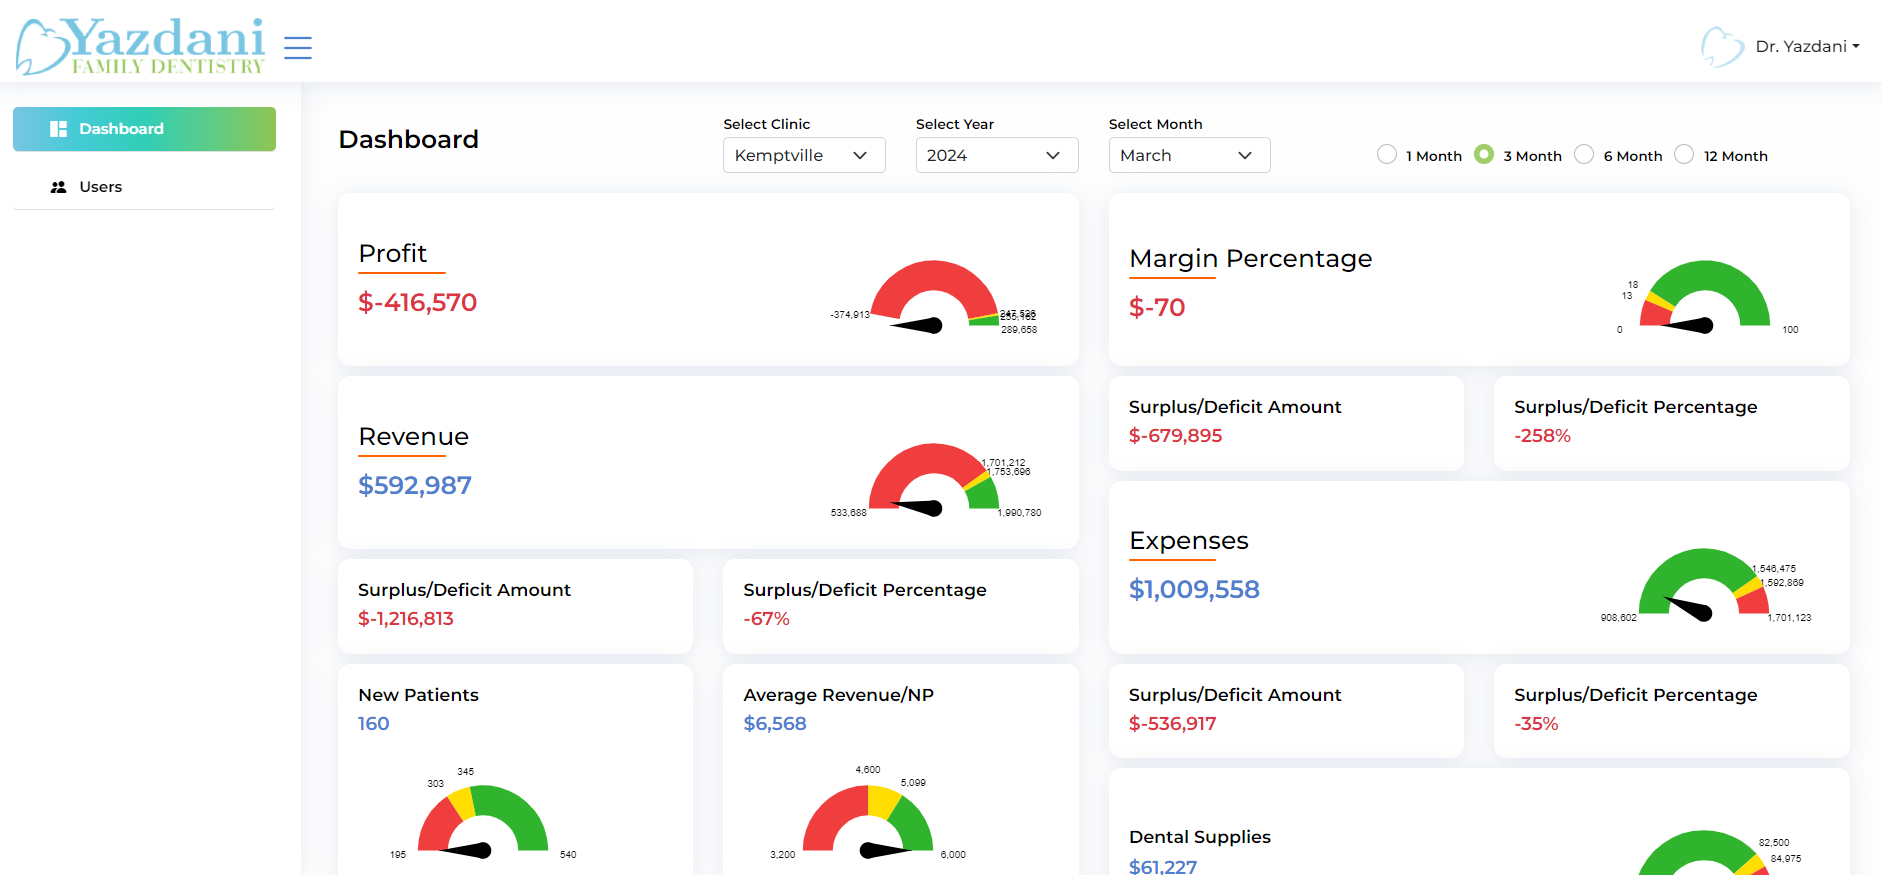Click the Select Year label
Viewport: 1882px width, 875px height.
(x=955, y=124)
